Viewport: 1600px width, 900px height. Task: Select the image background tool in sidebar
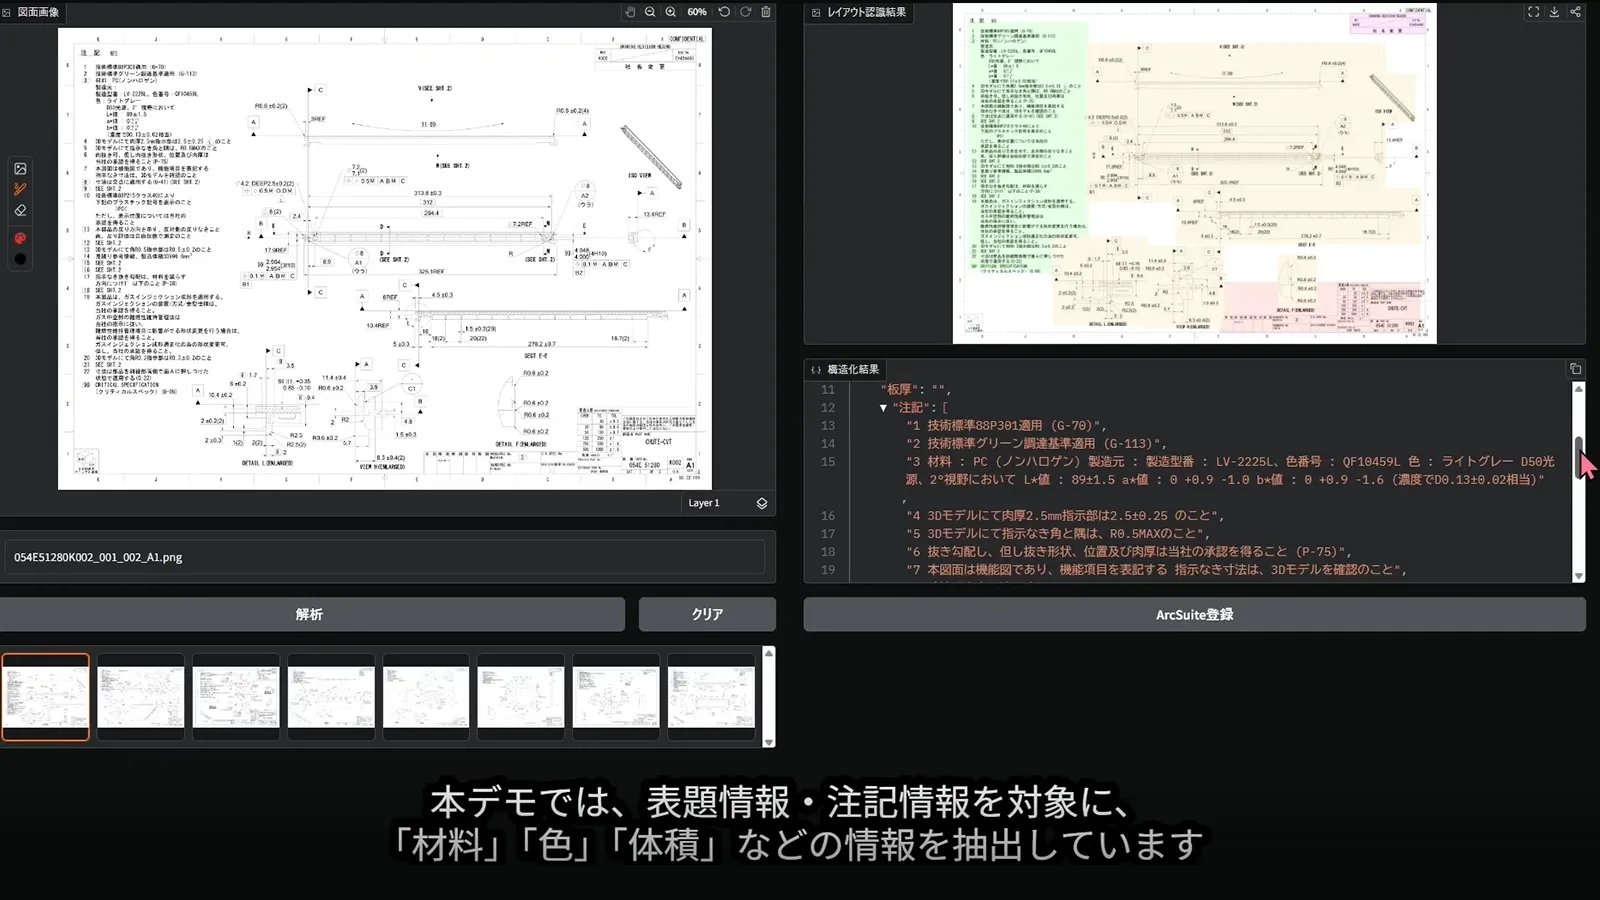click(20, 169)
